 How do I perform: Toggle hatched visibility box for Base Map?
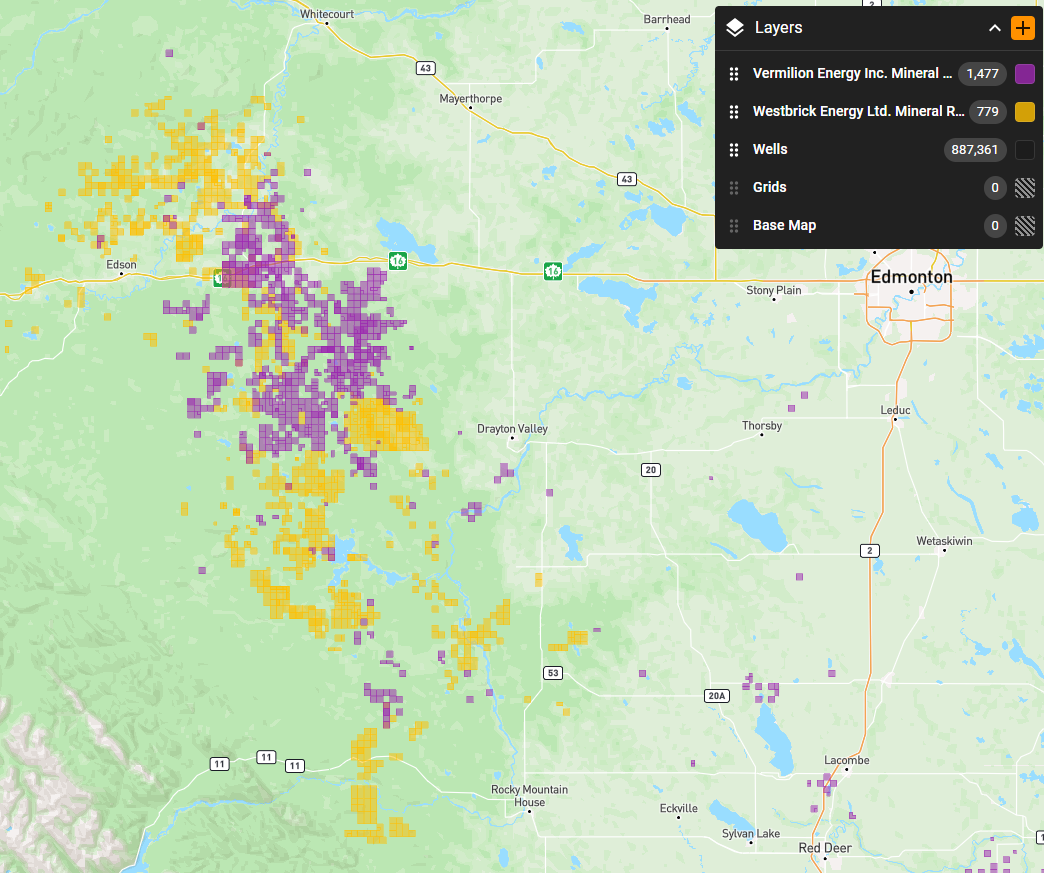click(x=1025, y=226)
